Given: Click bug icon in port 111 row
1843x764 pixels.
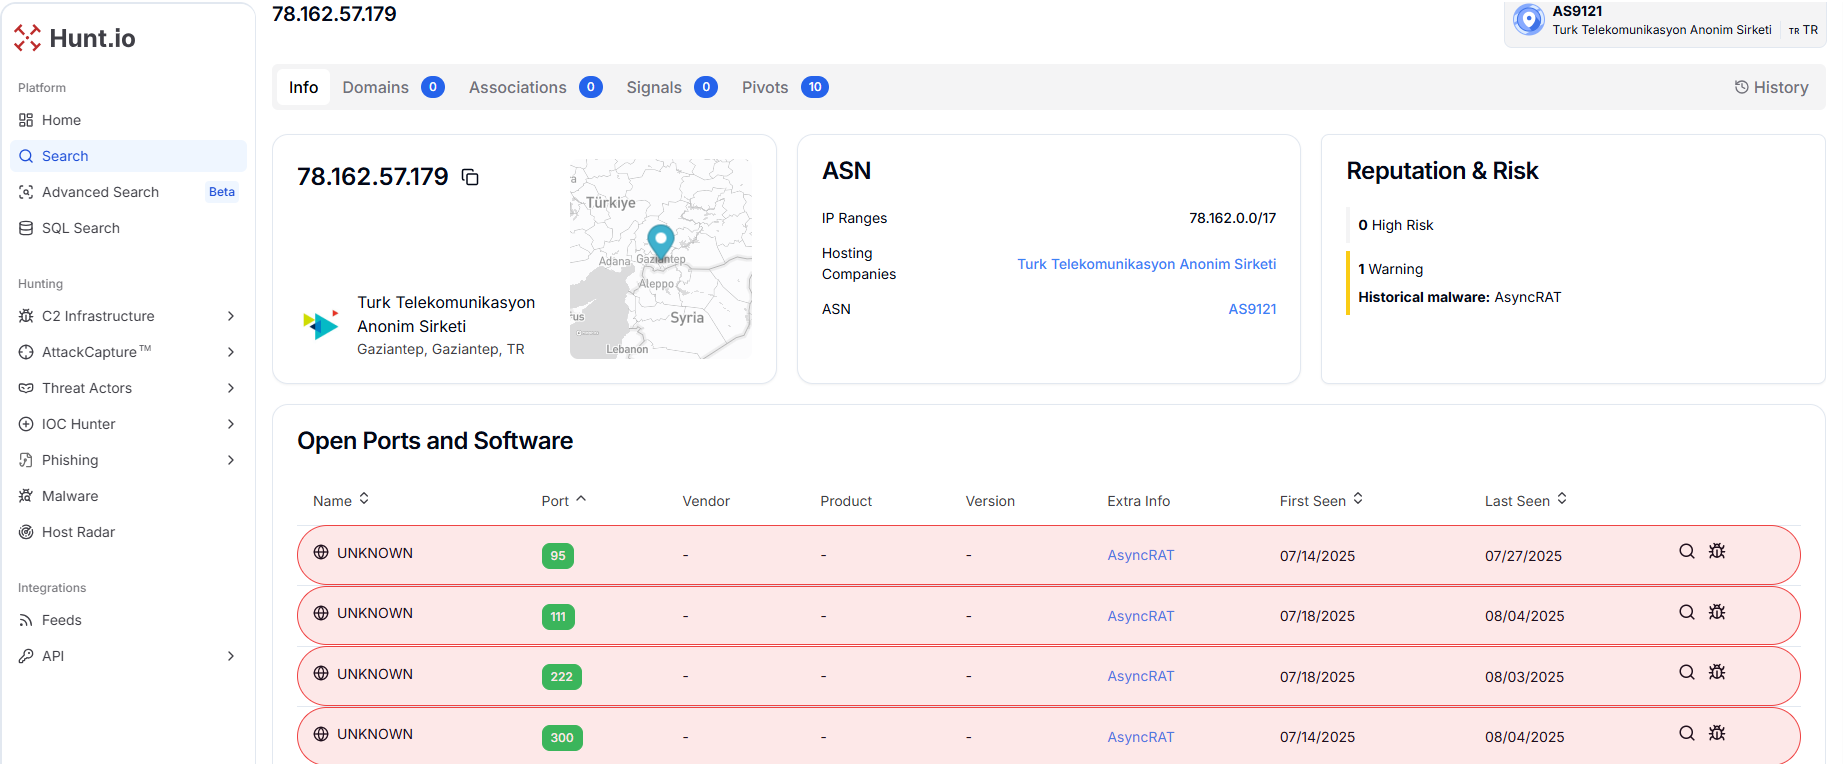Looking at the screenshot, I should coord(1717,612).
